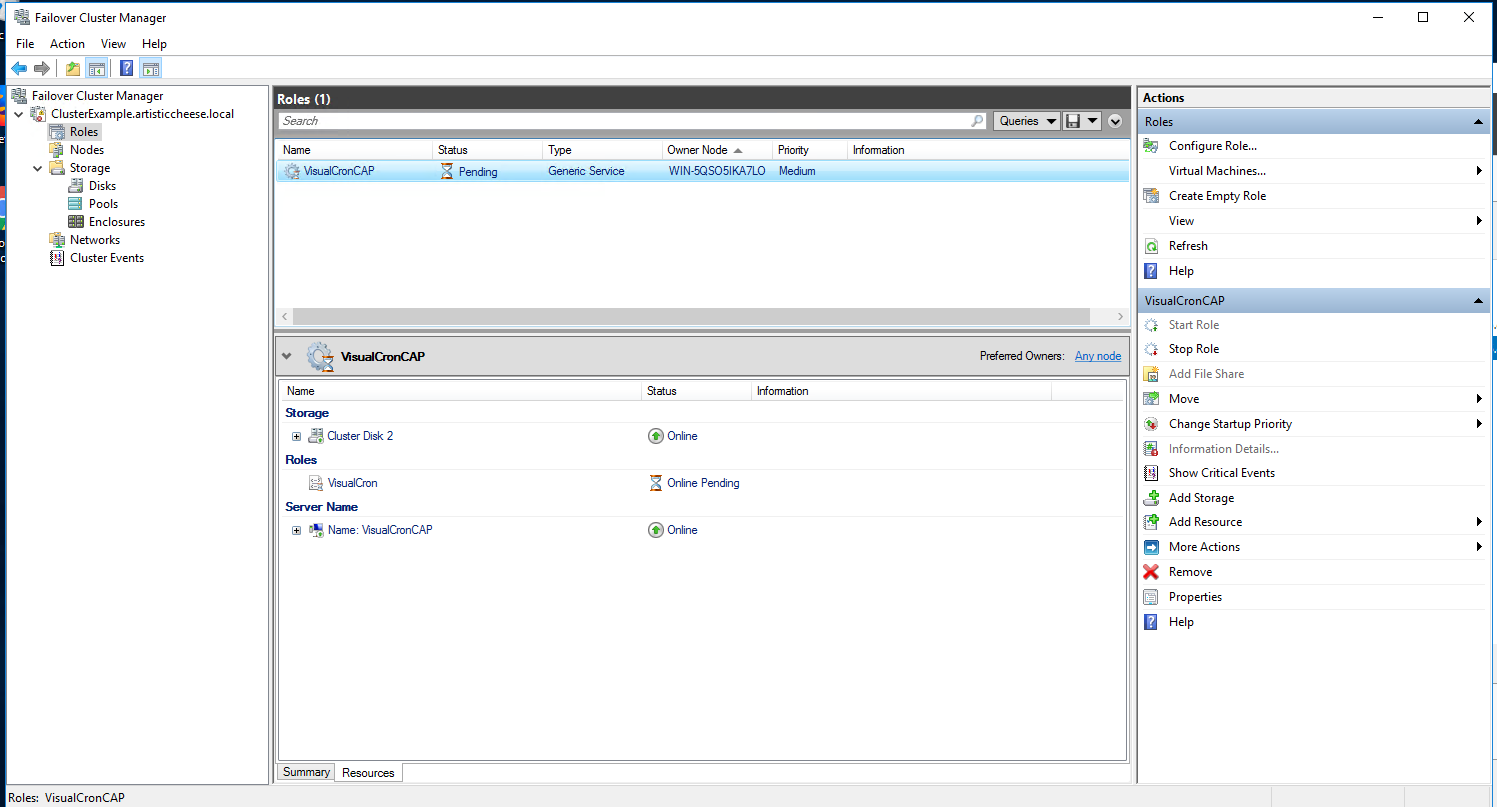Image resolution: width=1497 pixels, height=807 pixels.
Task: Sort roles by the Name column header
Action: click(x=355, y=150)
